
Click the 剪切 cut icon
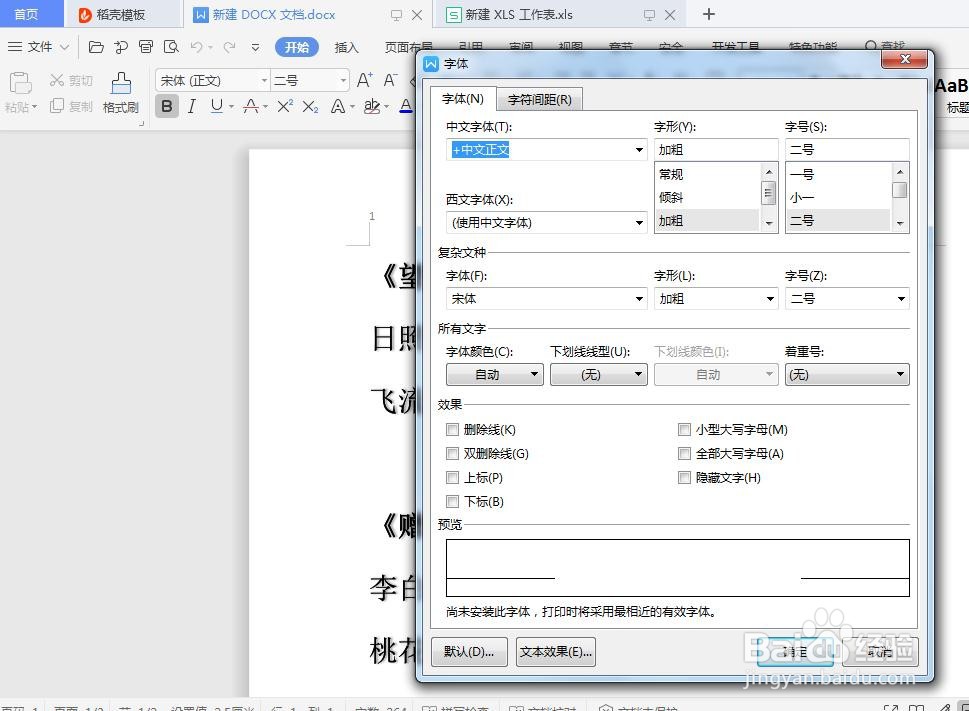click(x=70, y=82)
